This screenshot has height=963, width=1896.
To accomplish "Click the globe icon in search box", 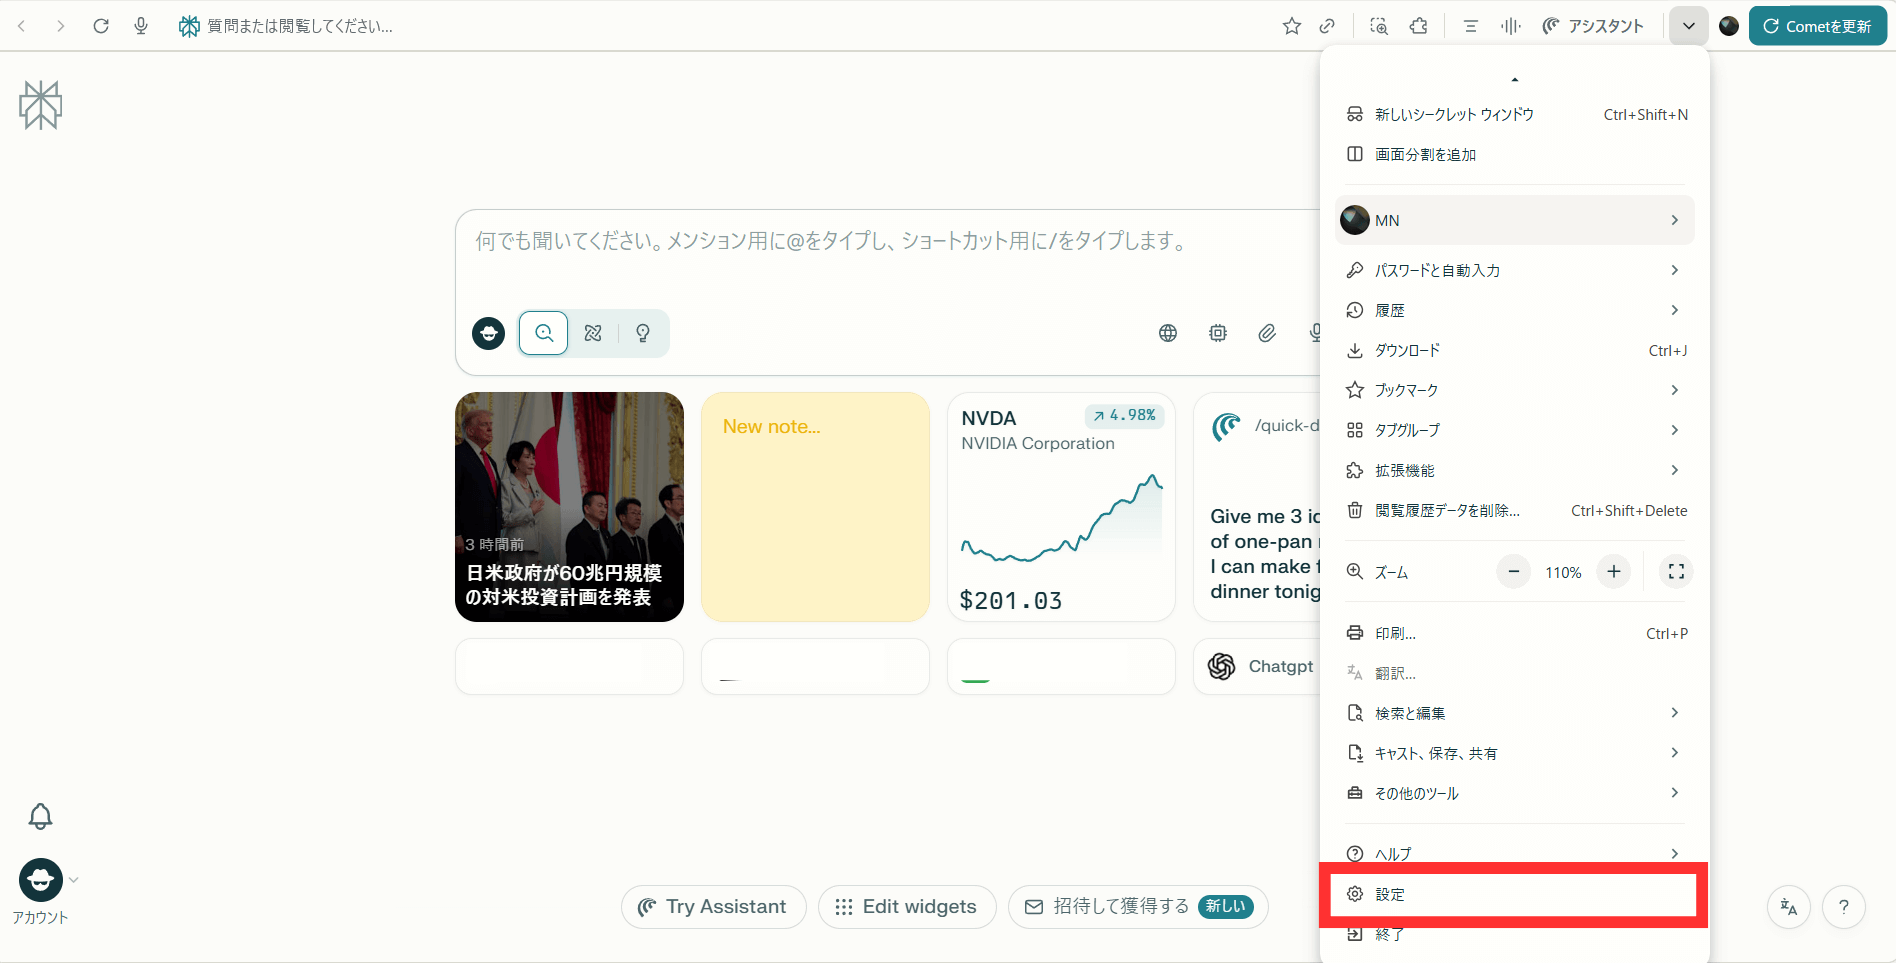I will click(x=1167, y=333).
